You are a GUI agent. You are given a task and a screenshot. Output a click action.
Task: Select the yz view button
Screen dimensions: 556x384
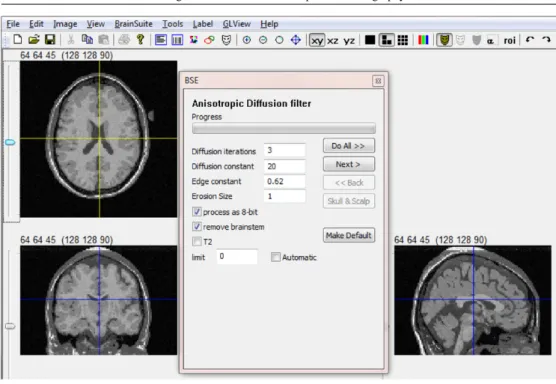pos(349,41)
